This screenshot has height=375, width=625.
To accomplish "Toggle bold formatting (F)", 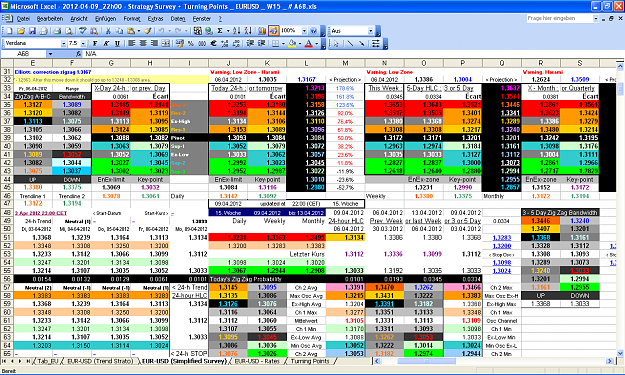I will pyautogui.click(x=95, y=43).
